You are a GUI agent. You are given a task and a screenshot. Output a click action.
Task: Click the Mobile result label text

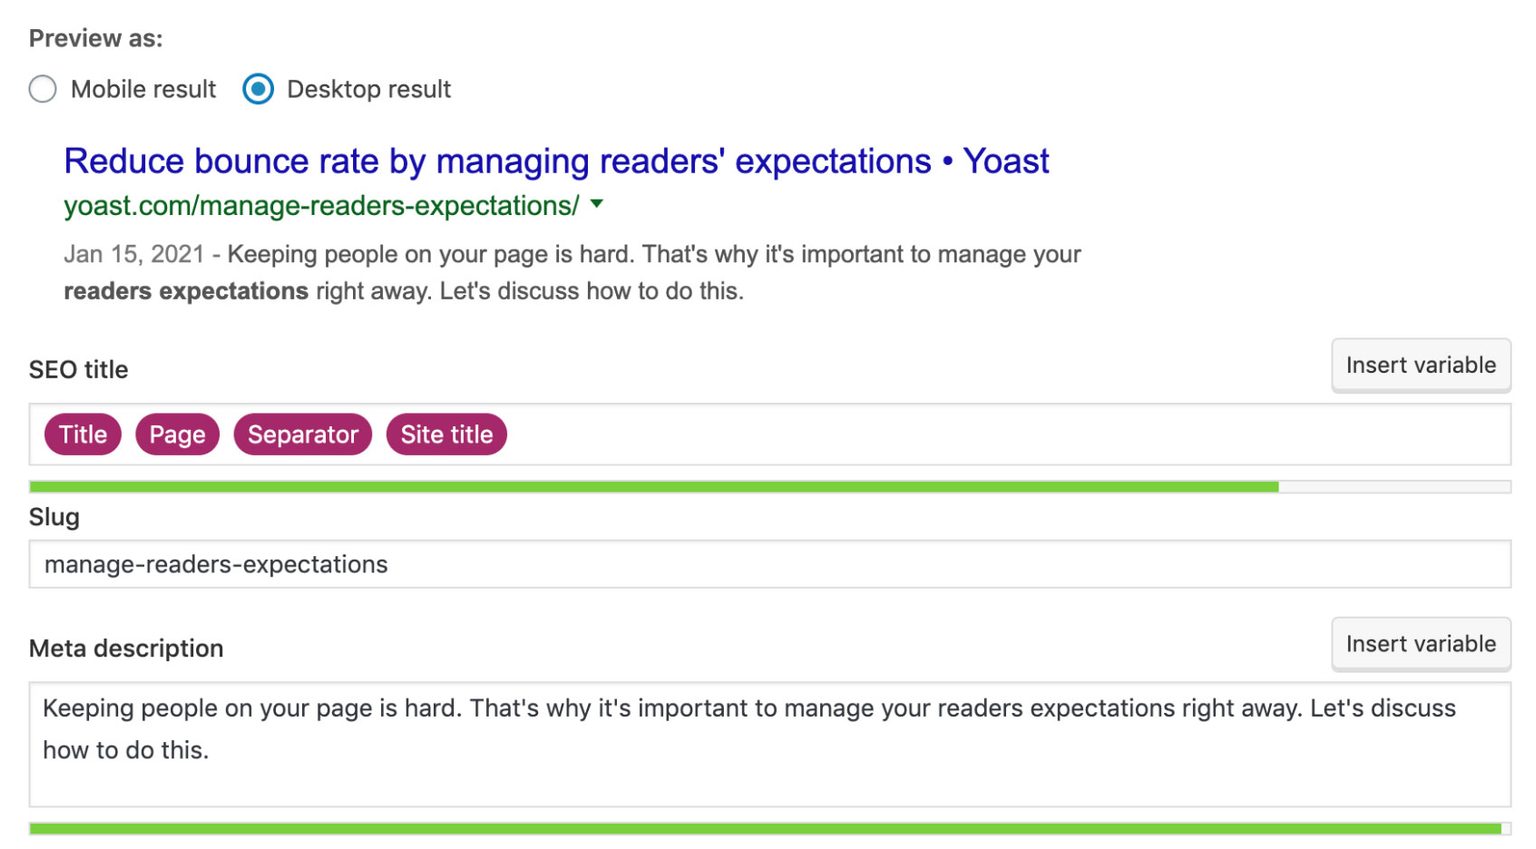coord(143,90)
